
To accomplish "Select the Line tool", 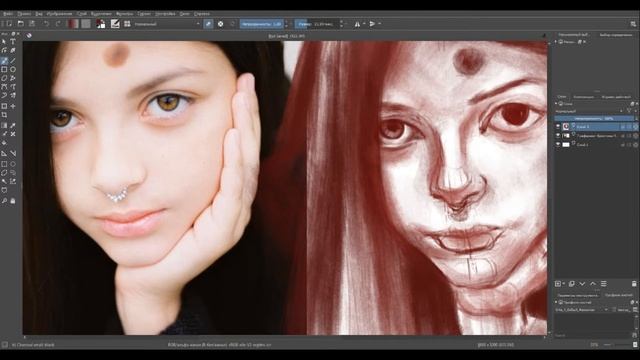I will pos(13,61).
